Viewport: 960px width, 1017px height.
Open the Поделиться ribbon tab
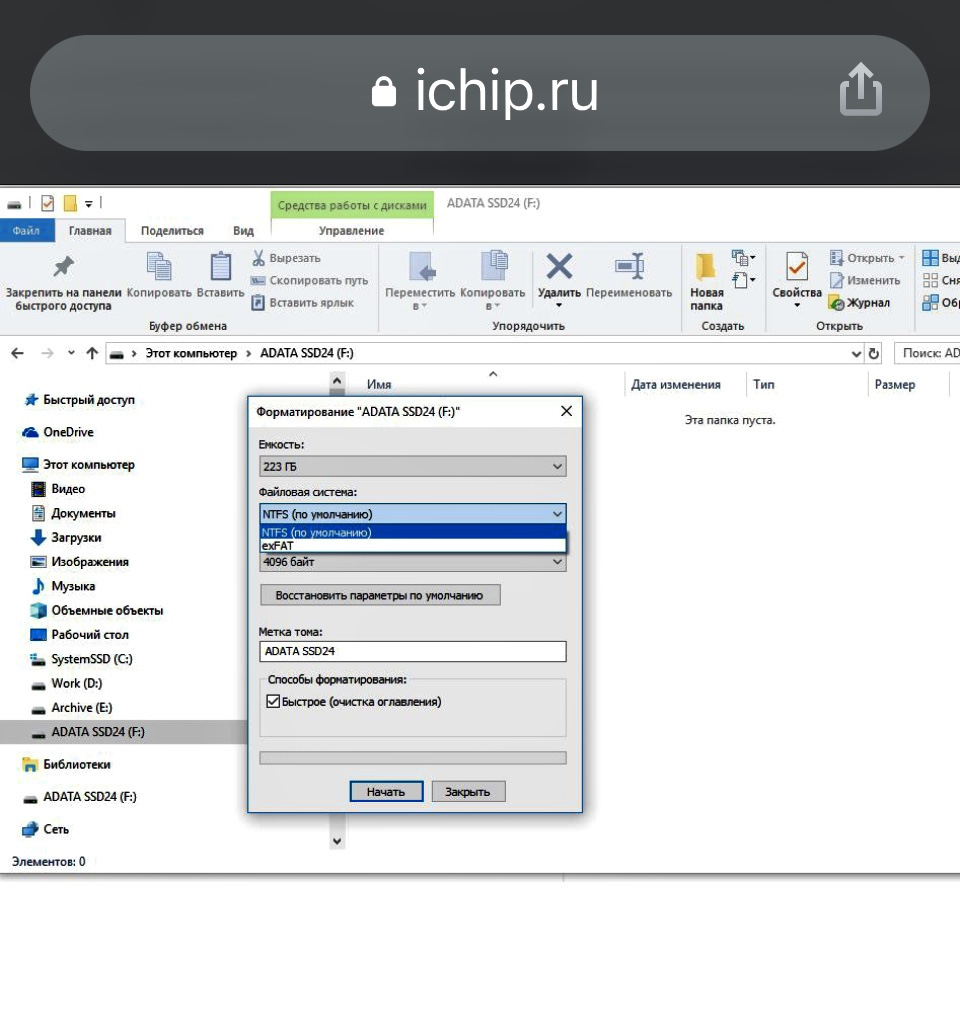pyautogui.click(x=172, y=231)
